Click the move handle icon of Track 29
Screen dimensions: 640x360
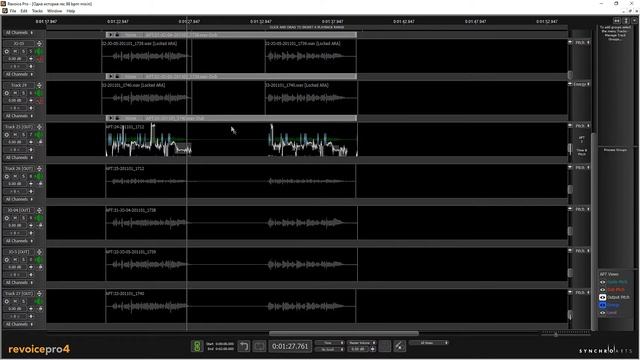39,85
